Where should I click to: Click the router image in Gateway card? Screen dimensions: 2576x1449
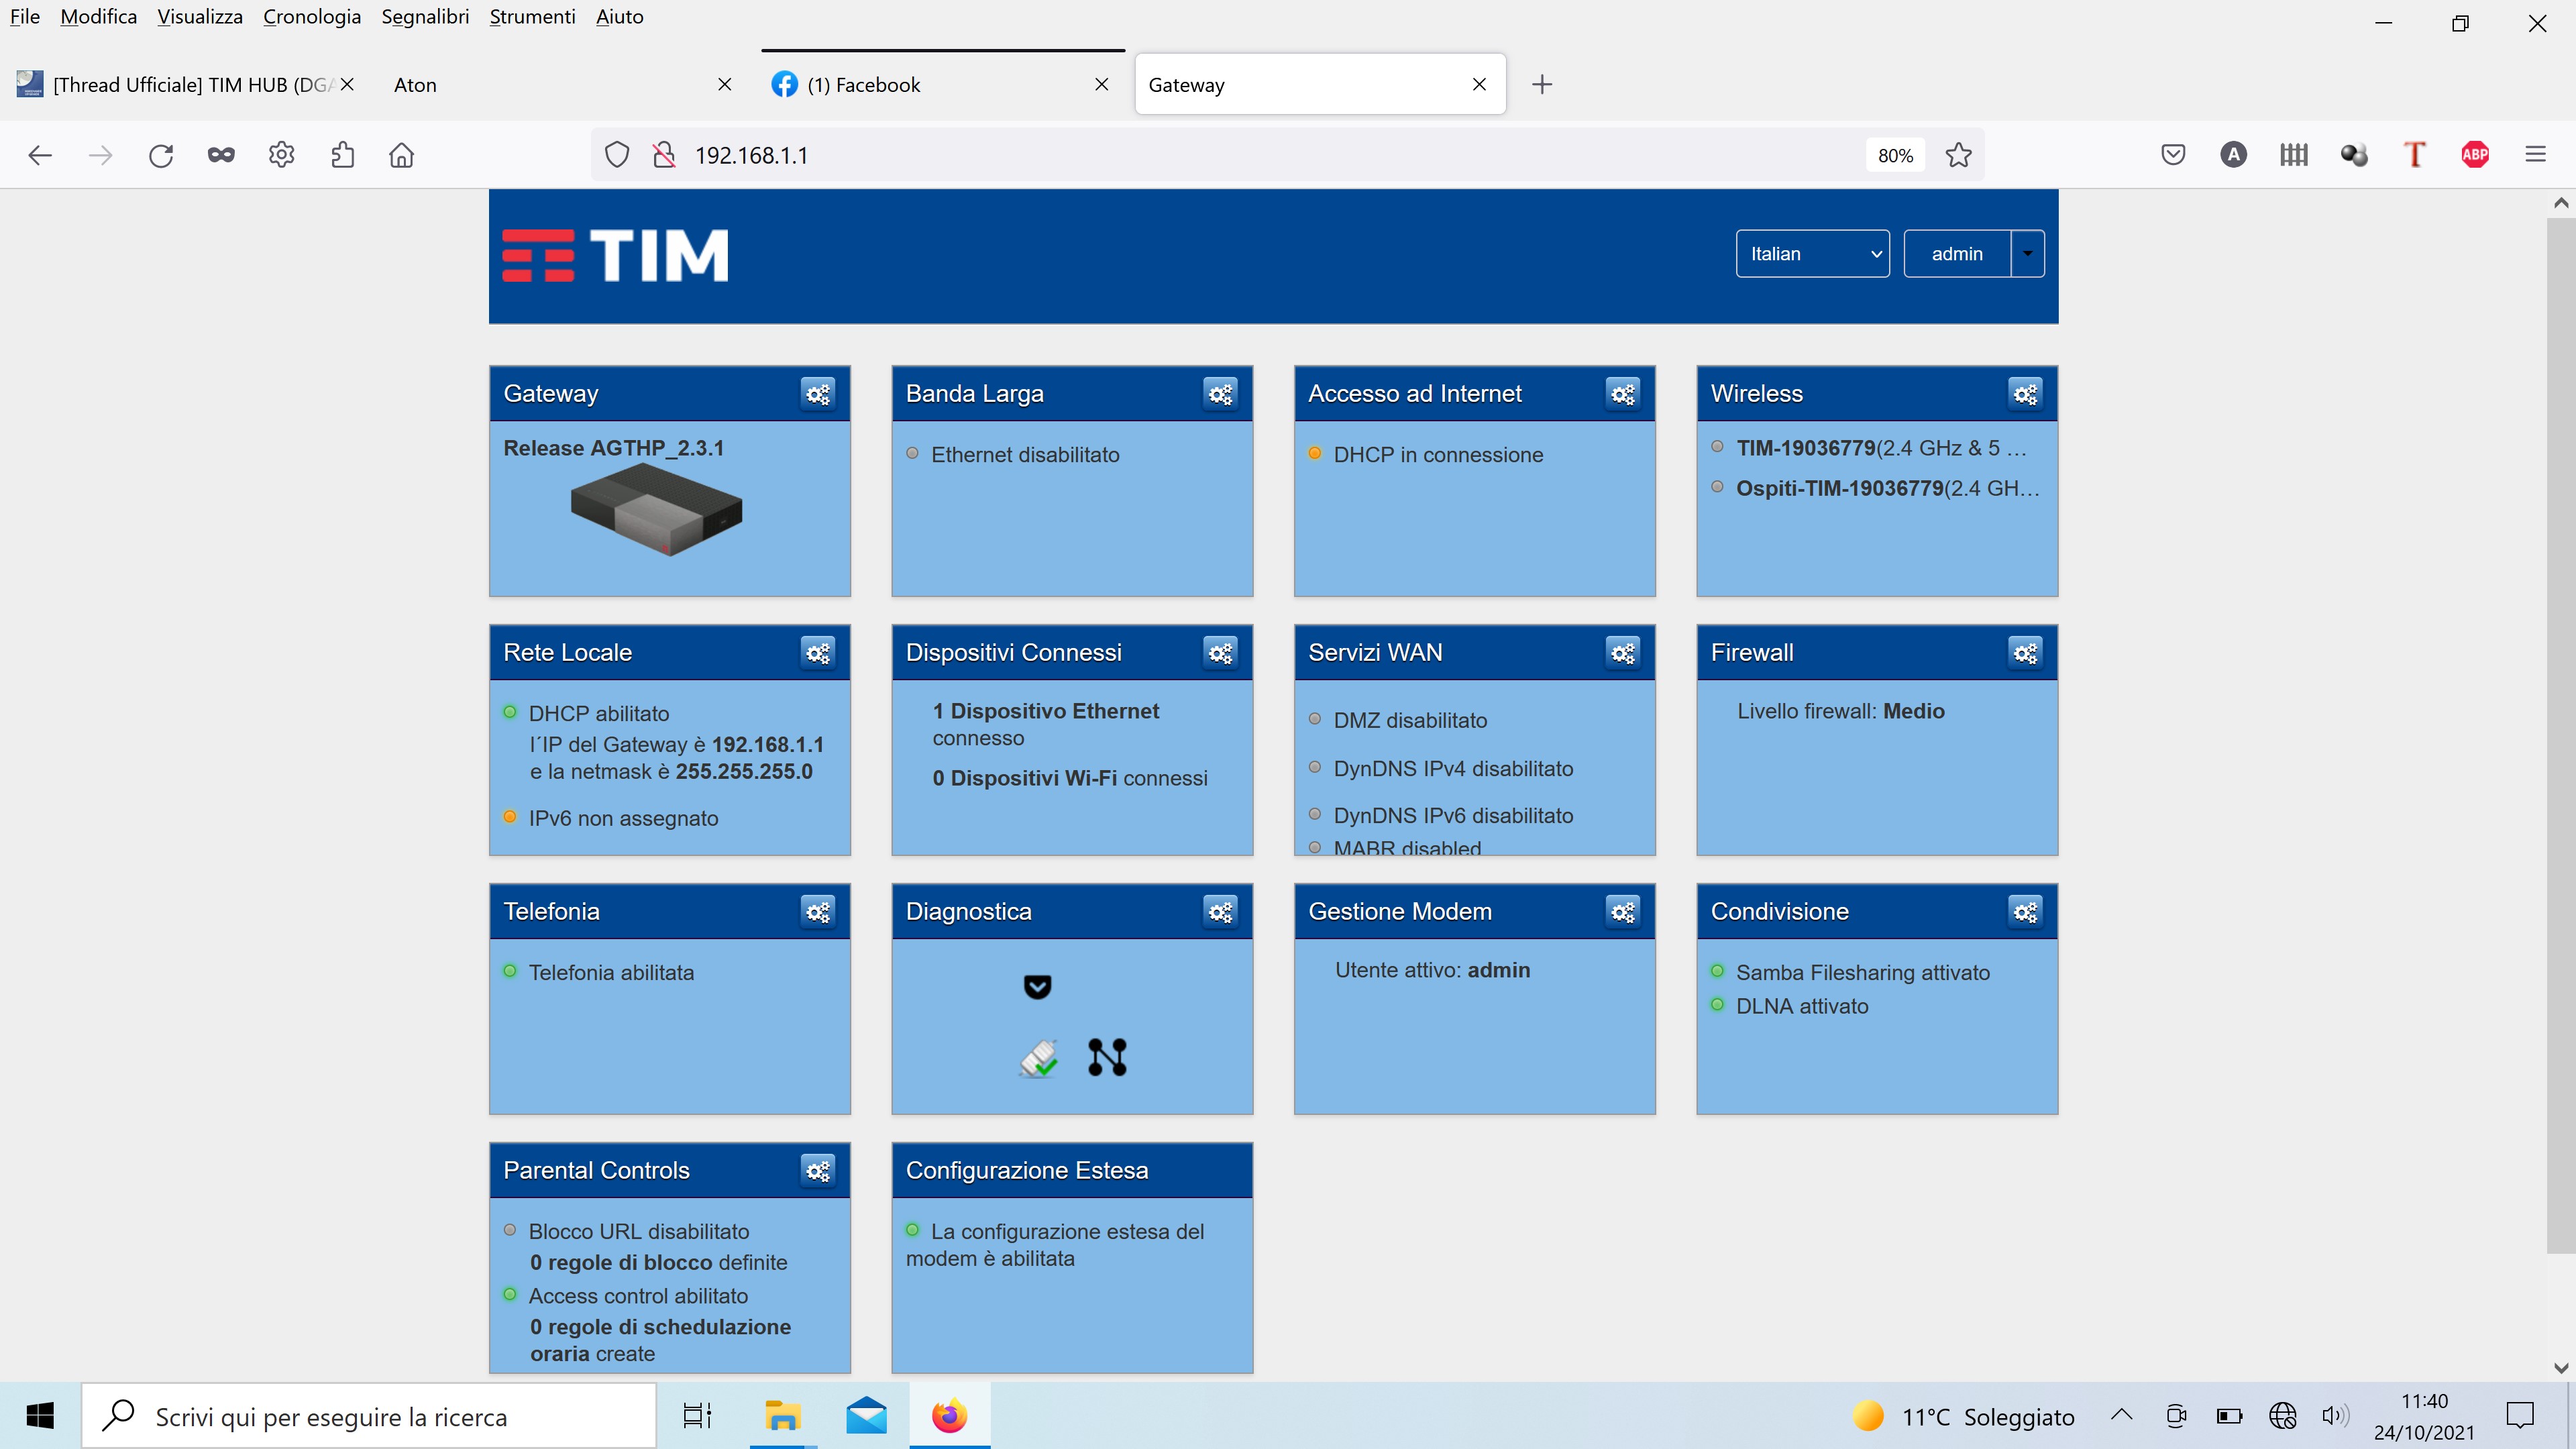point(656,509)
